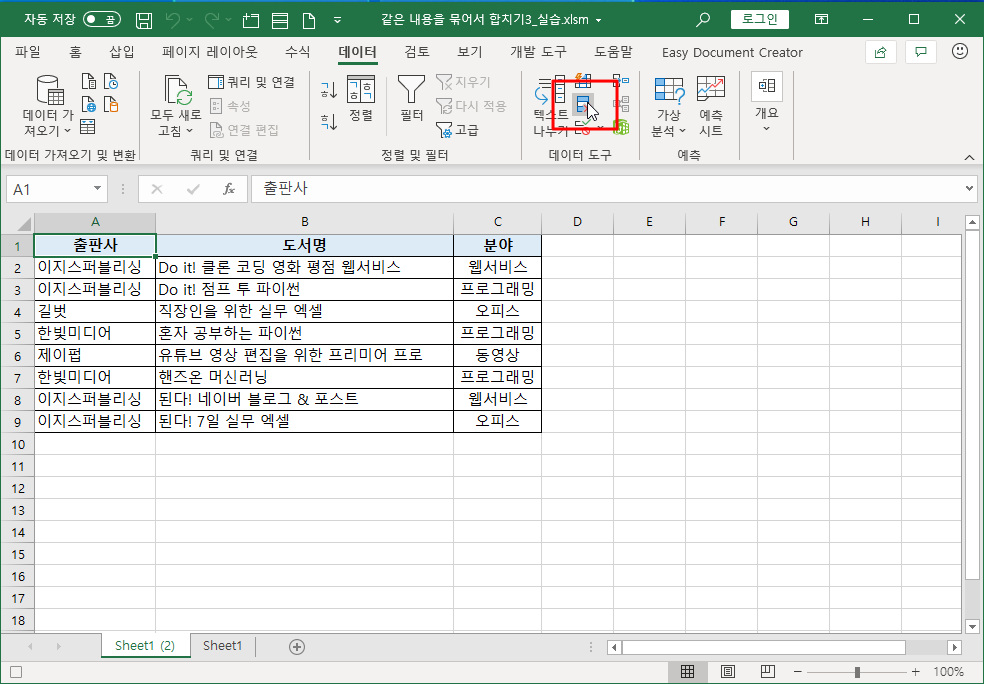Image resolution: width=984 pixels, height=684 pixels.
Task: Click zoom in plus button
Action: [916, 672]
